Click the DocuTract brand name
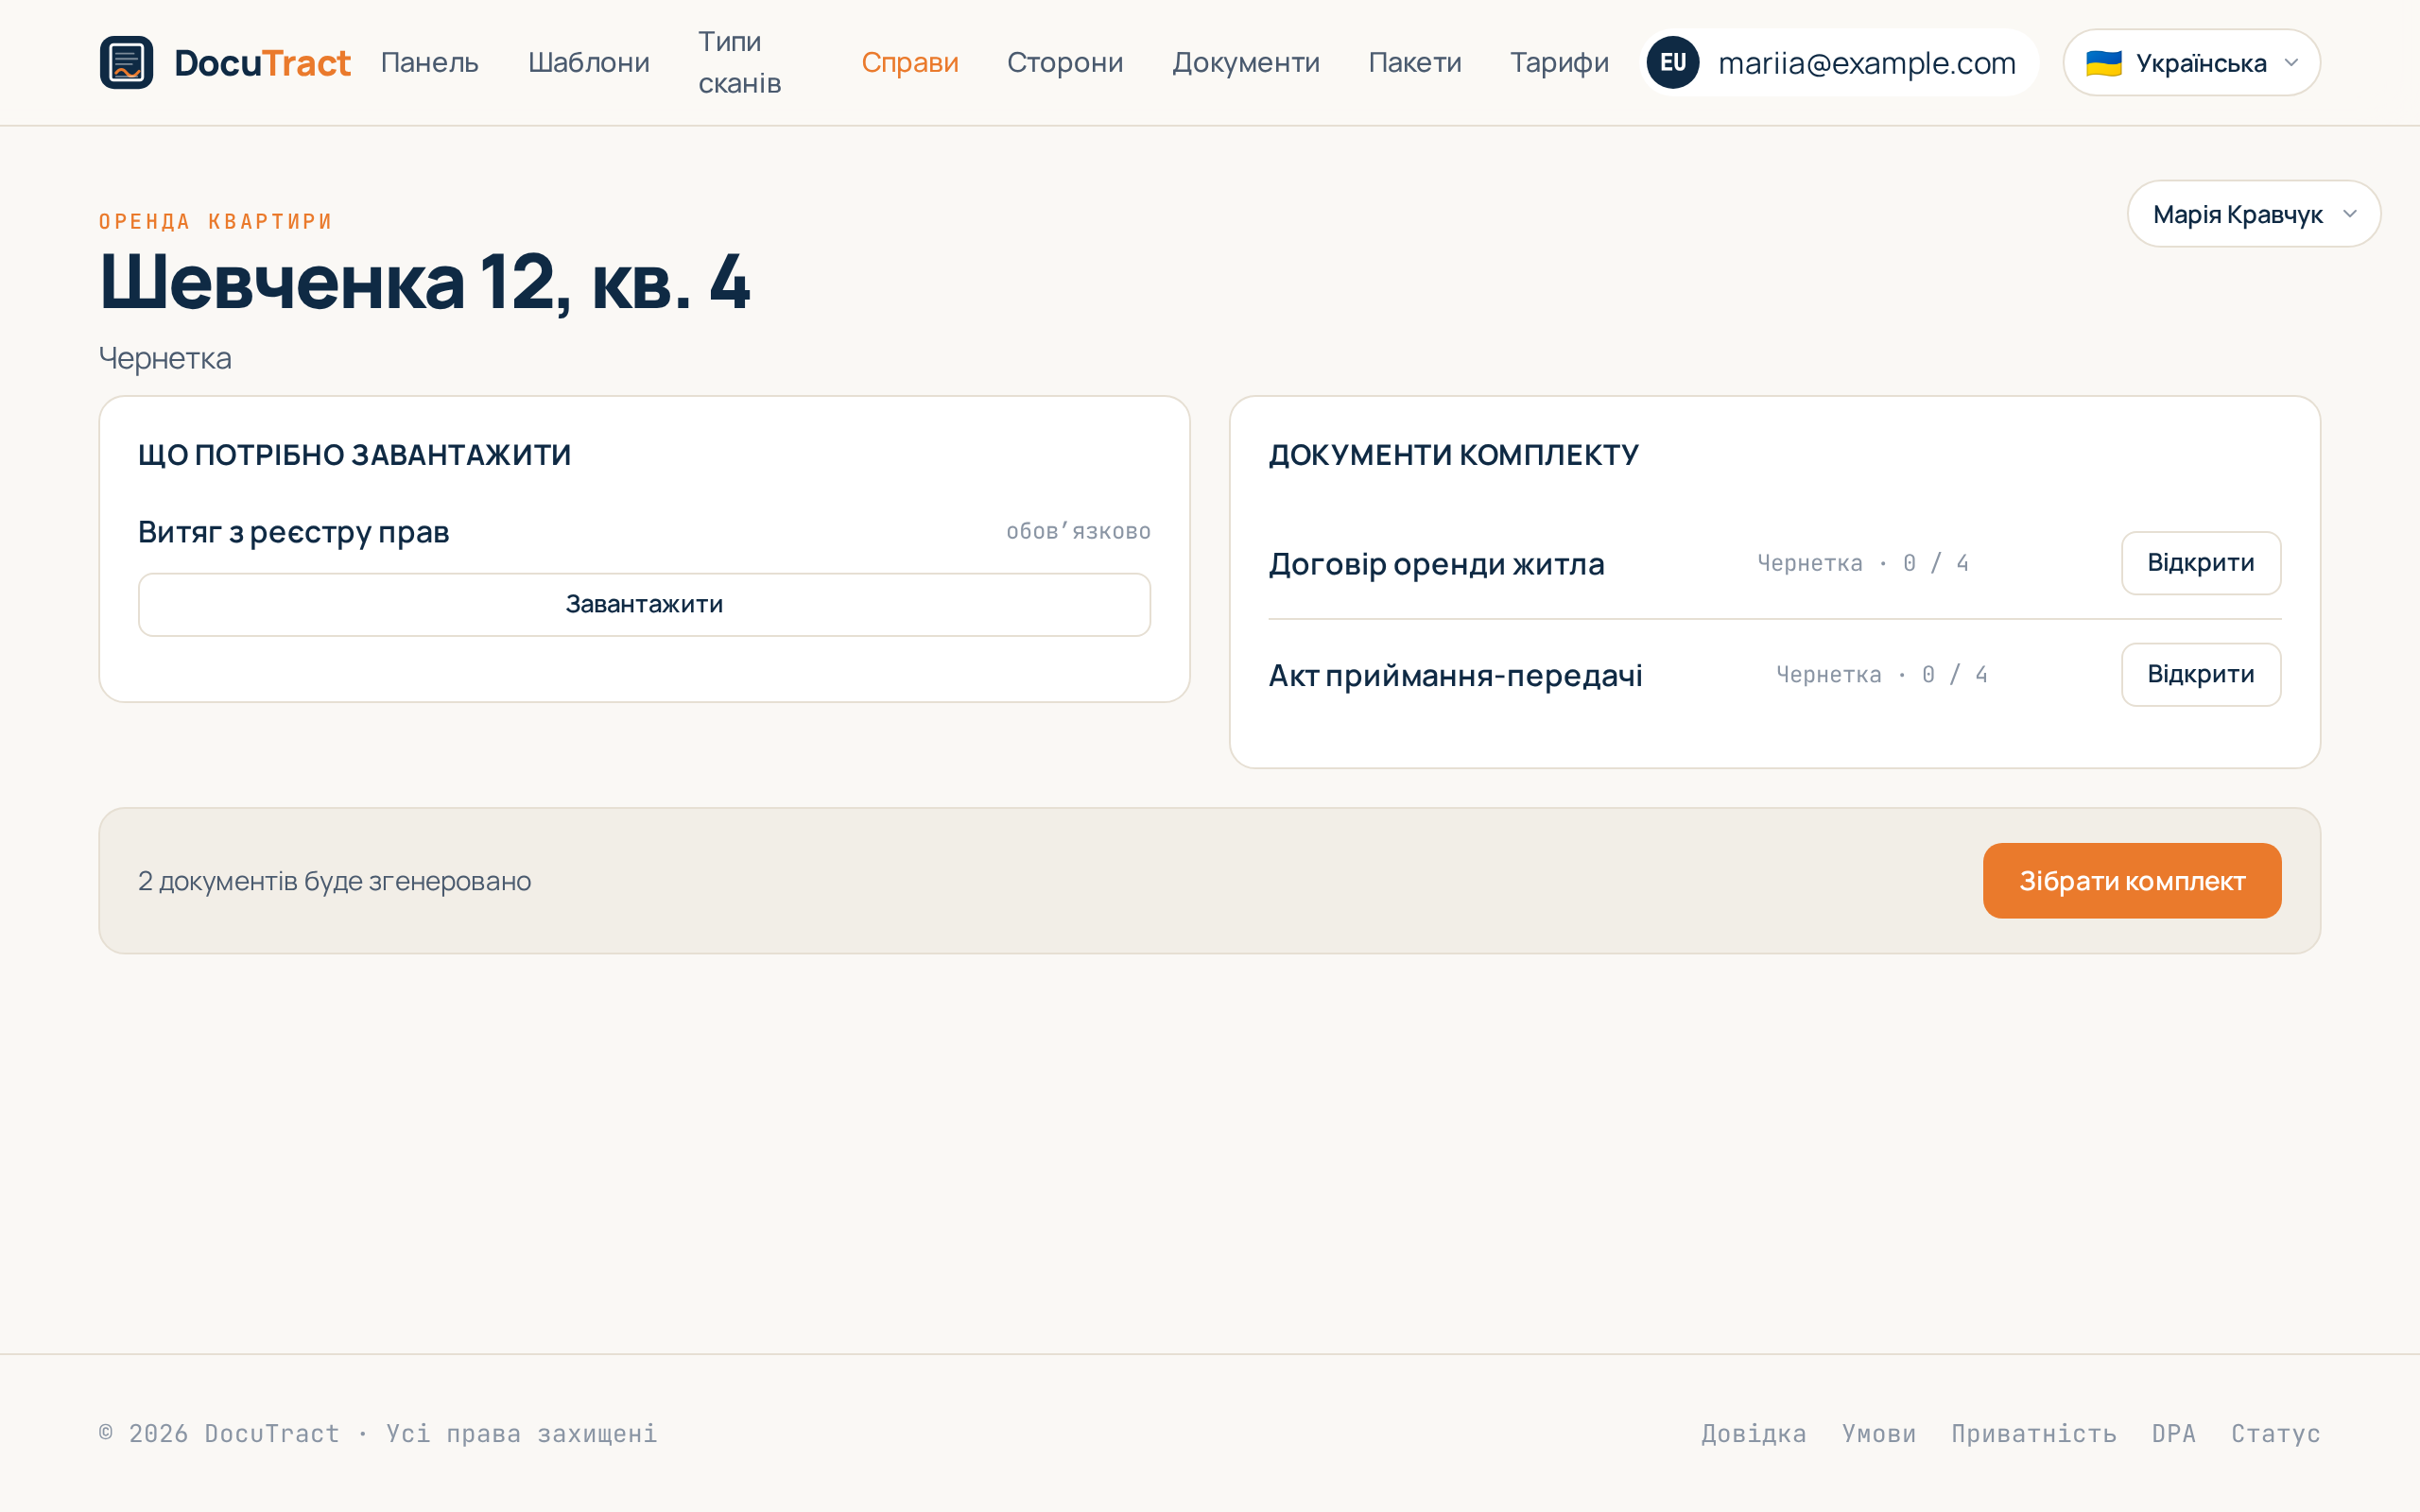2420x1512 pixels. tap(262, 62)
